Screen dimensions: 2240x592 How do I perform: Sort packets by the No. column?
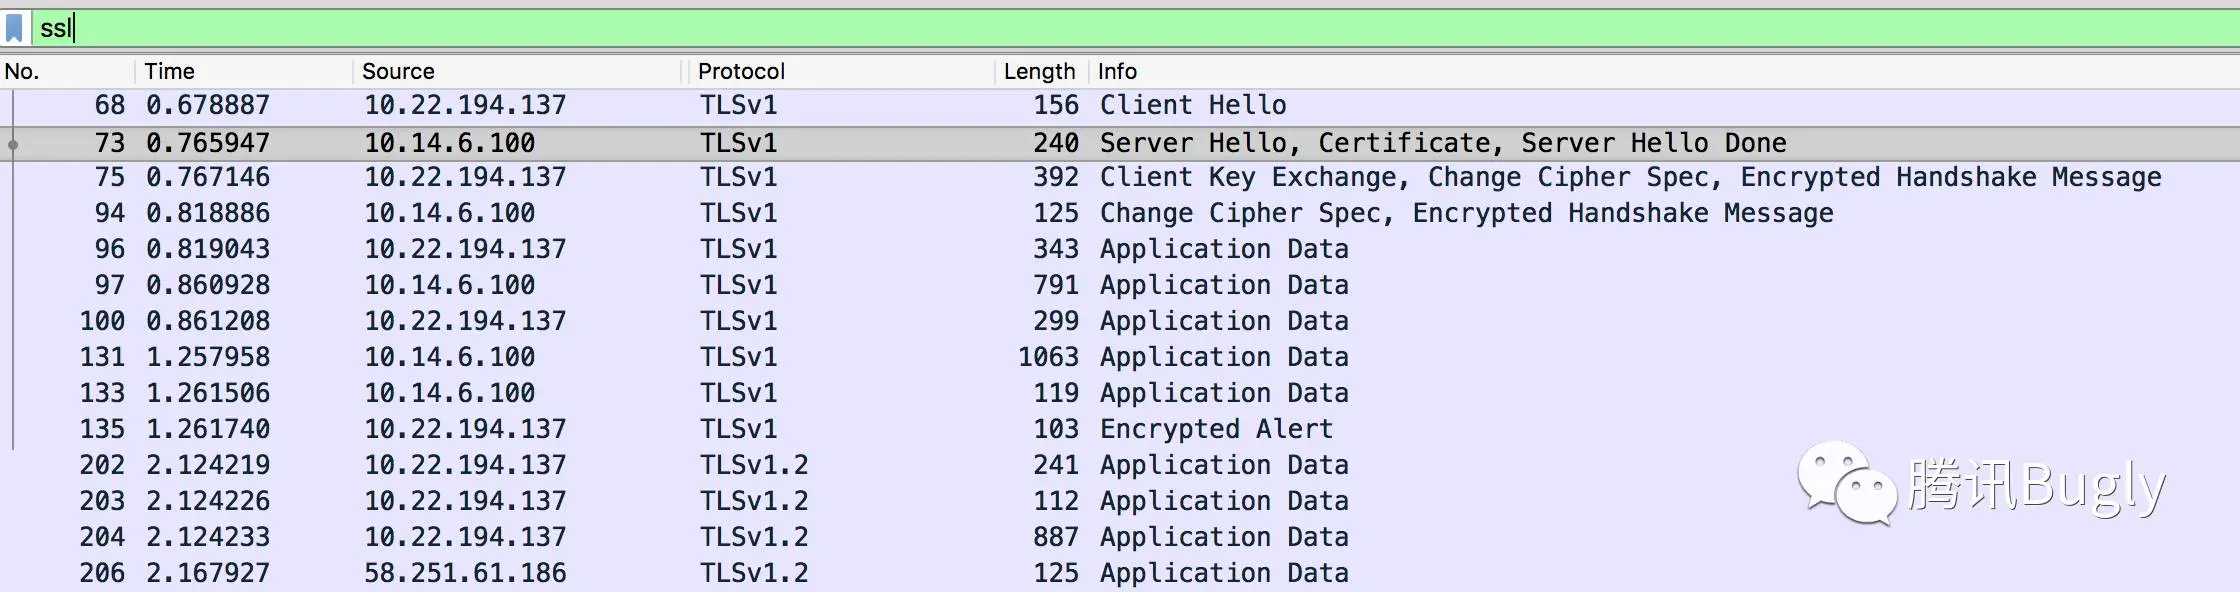(x=67, y=71)
